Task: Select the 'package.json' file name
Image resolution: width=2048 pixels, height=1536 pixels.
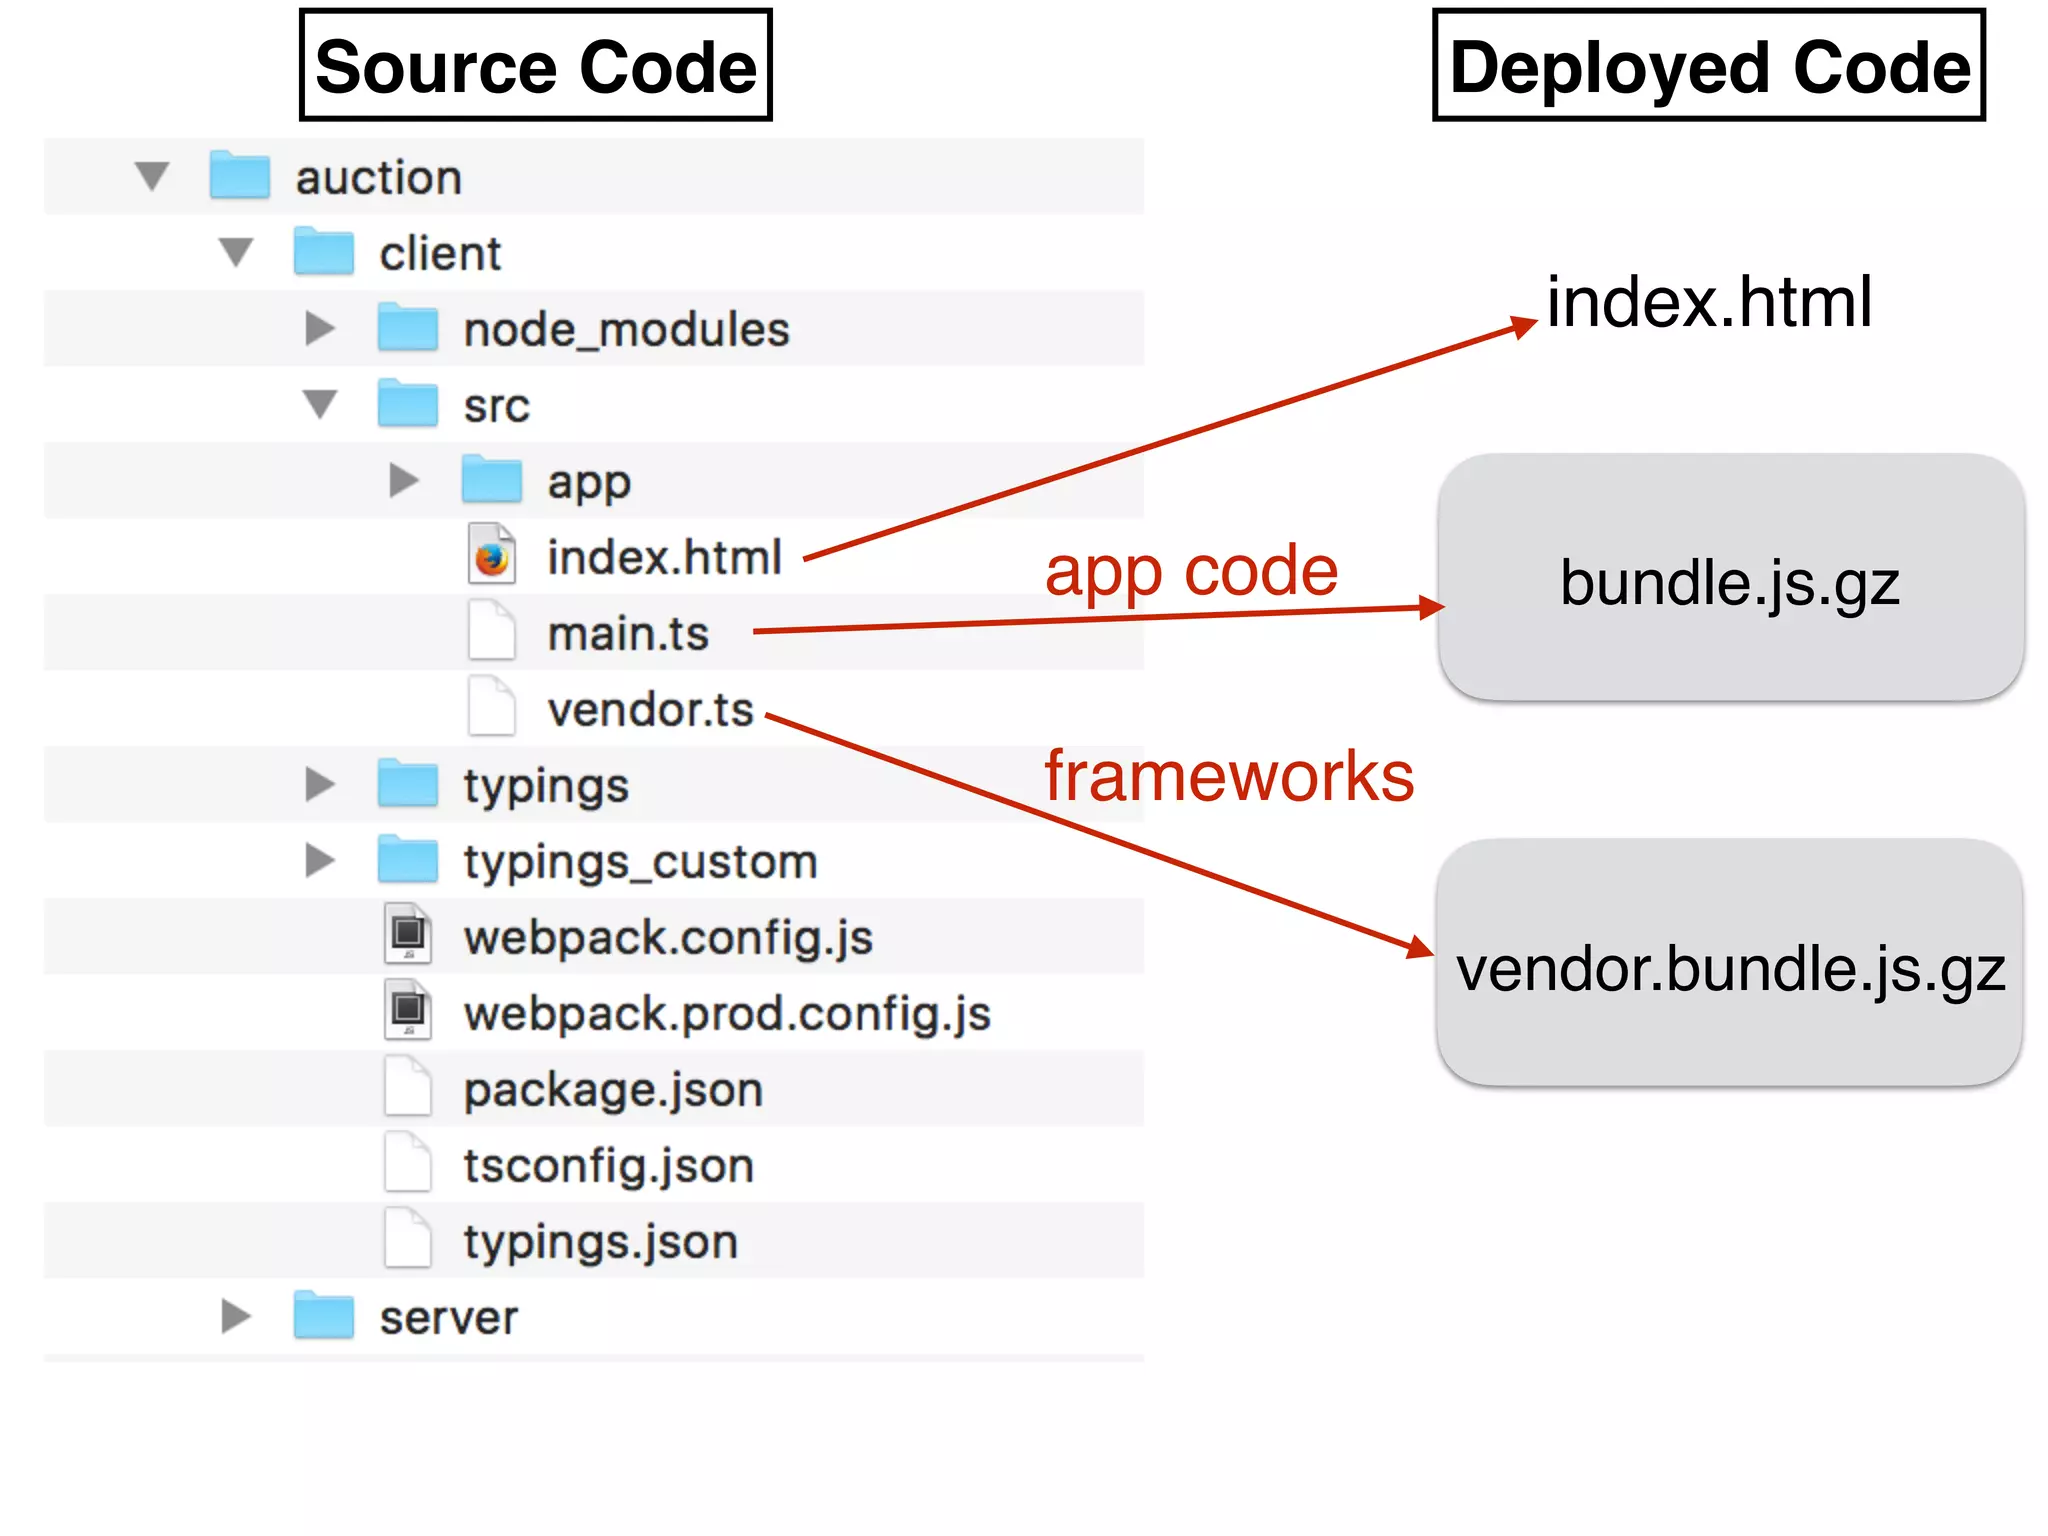Action: [x=613, y=1092]
